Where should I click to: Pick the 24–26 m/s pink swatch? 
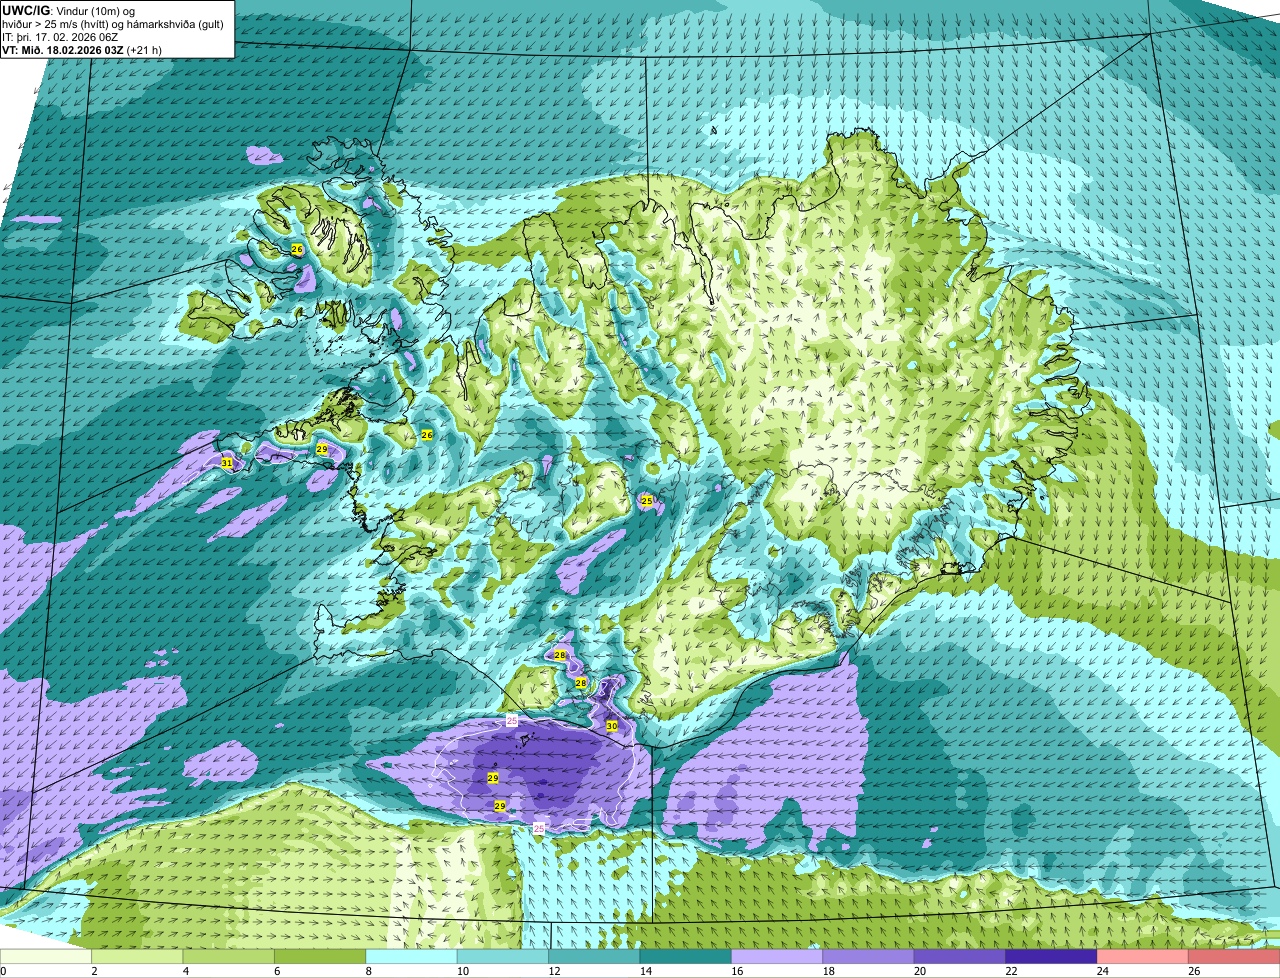click(1143, 957)
